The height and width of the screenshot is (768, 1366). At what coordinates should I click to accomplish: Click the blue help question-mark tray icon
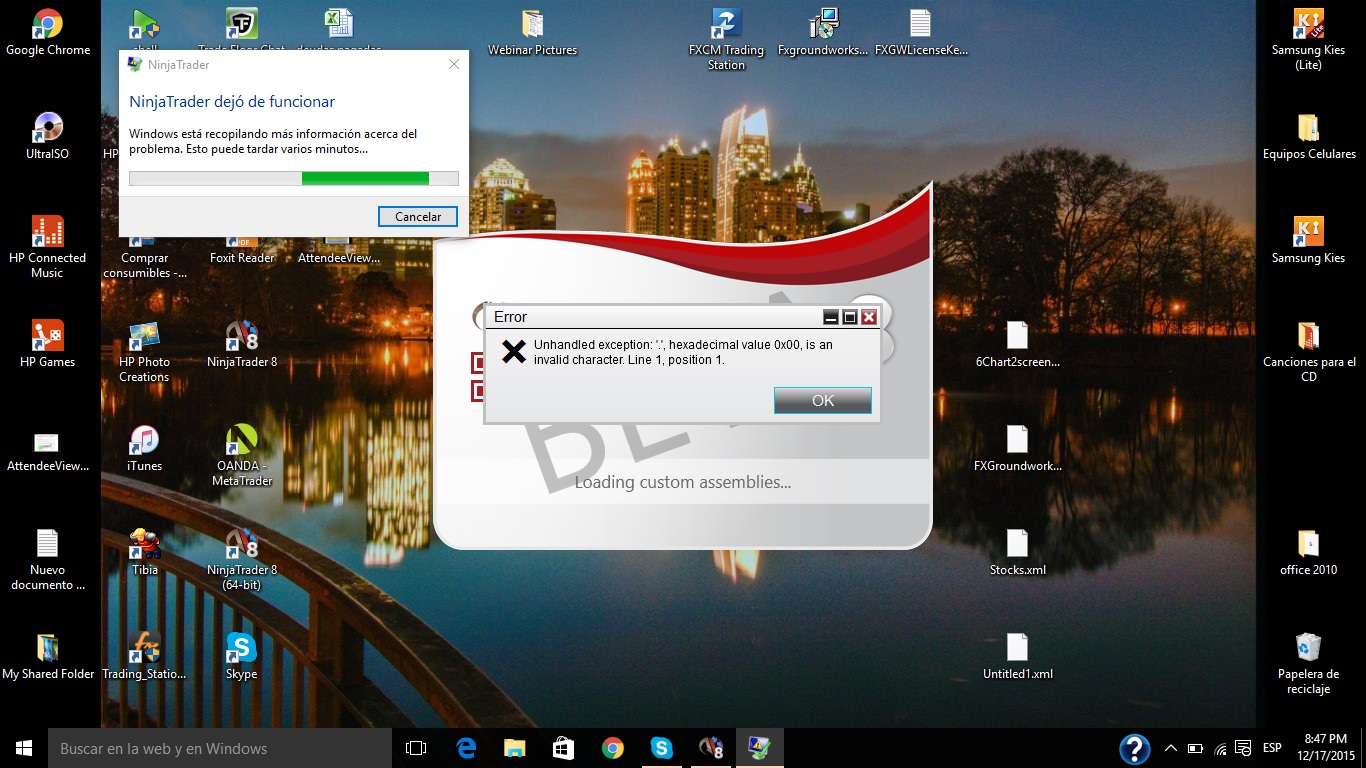coord(1134,748)
